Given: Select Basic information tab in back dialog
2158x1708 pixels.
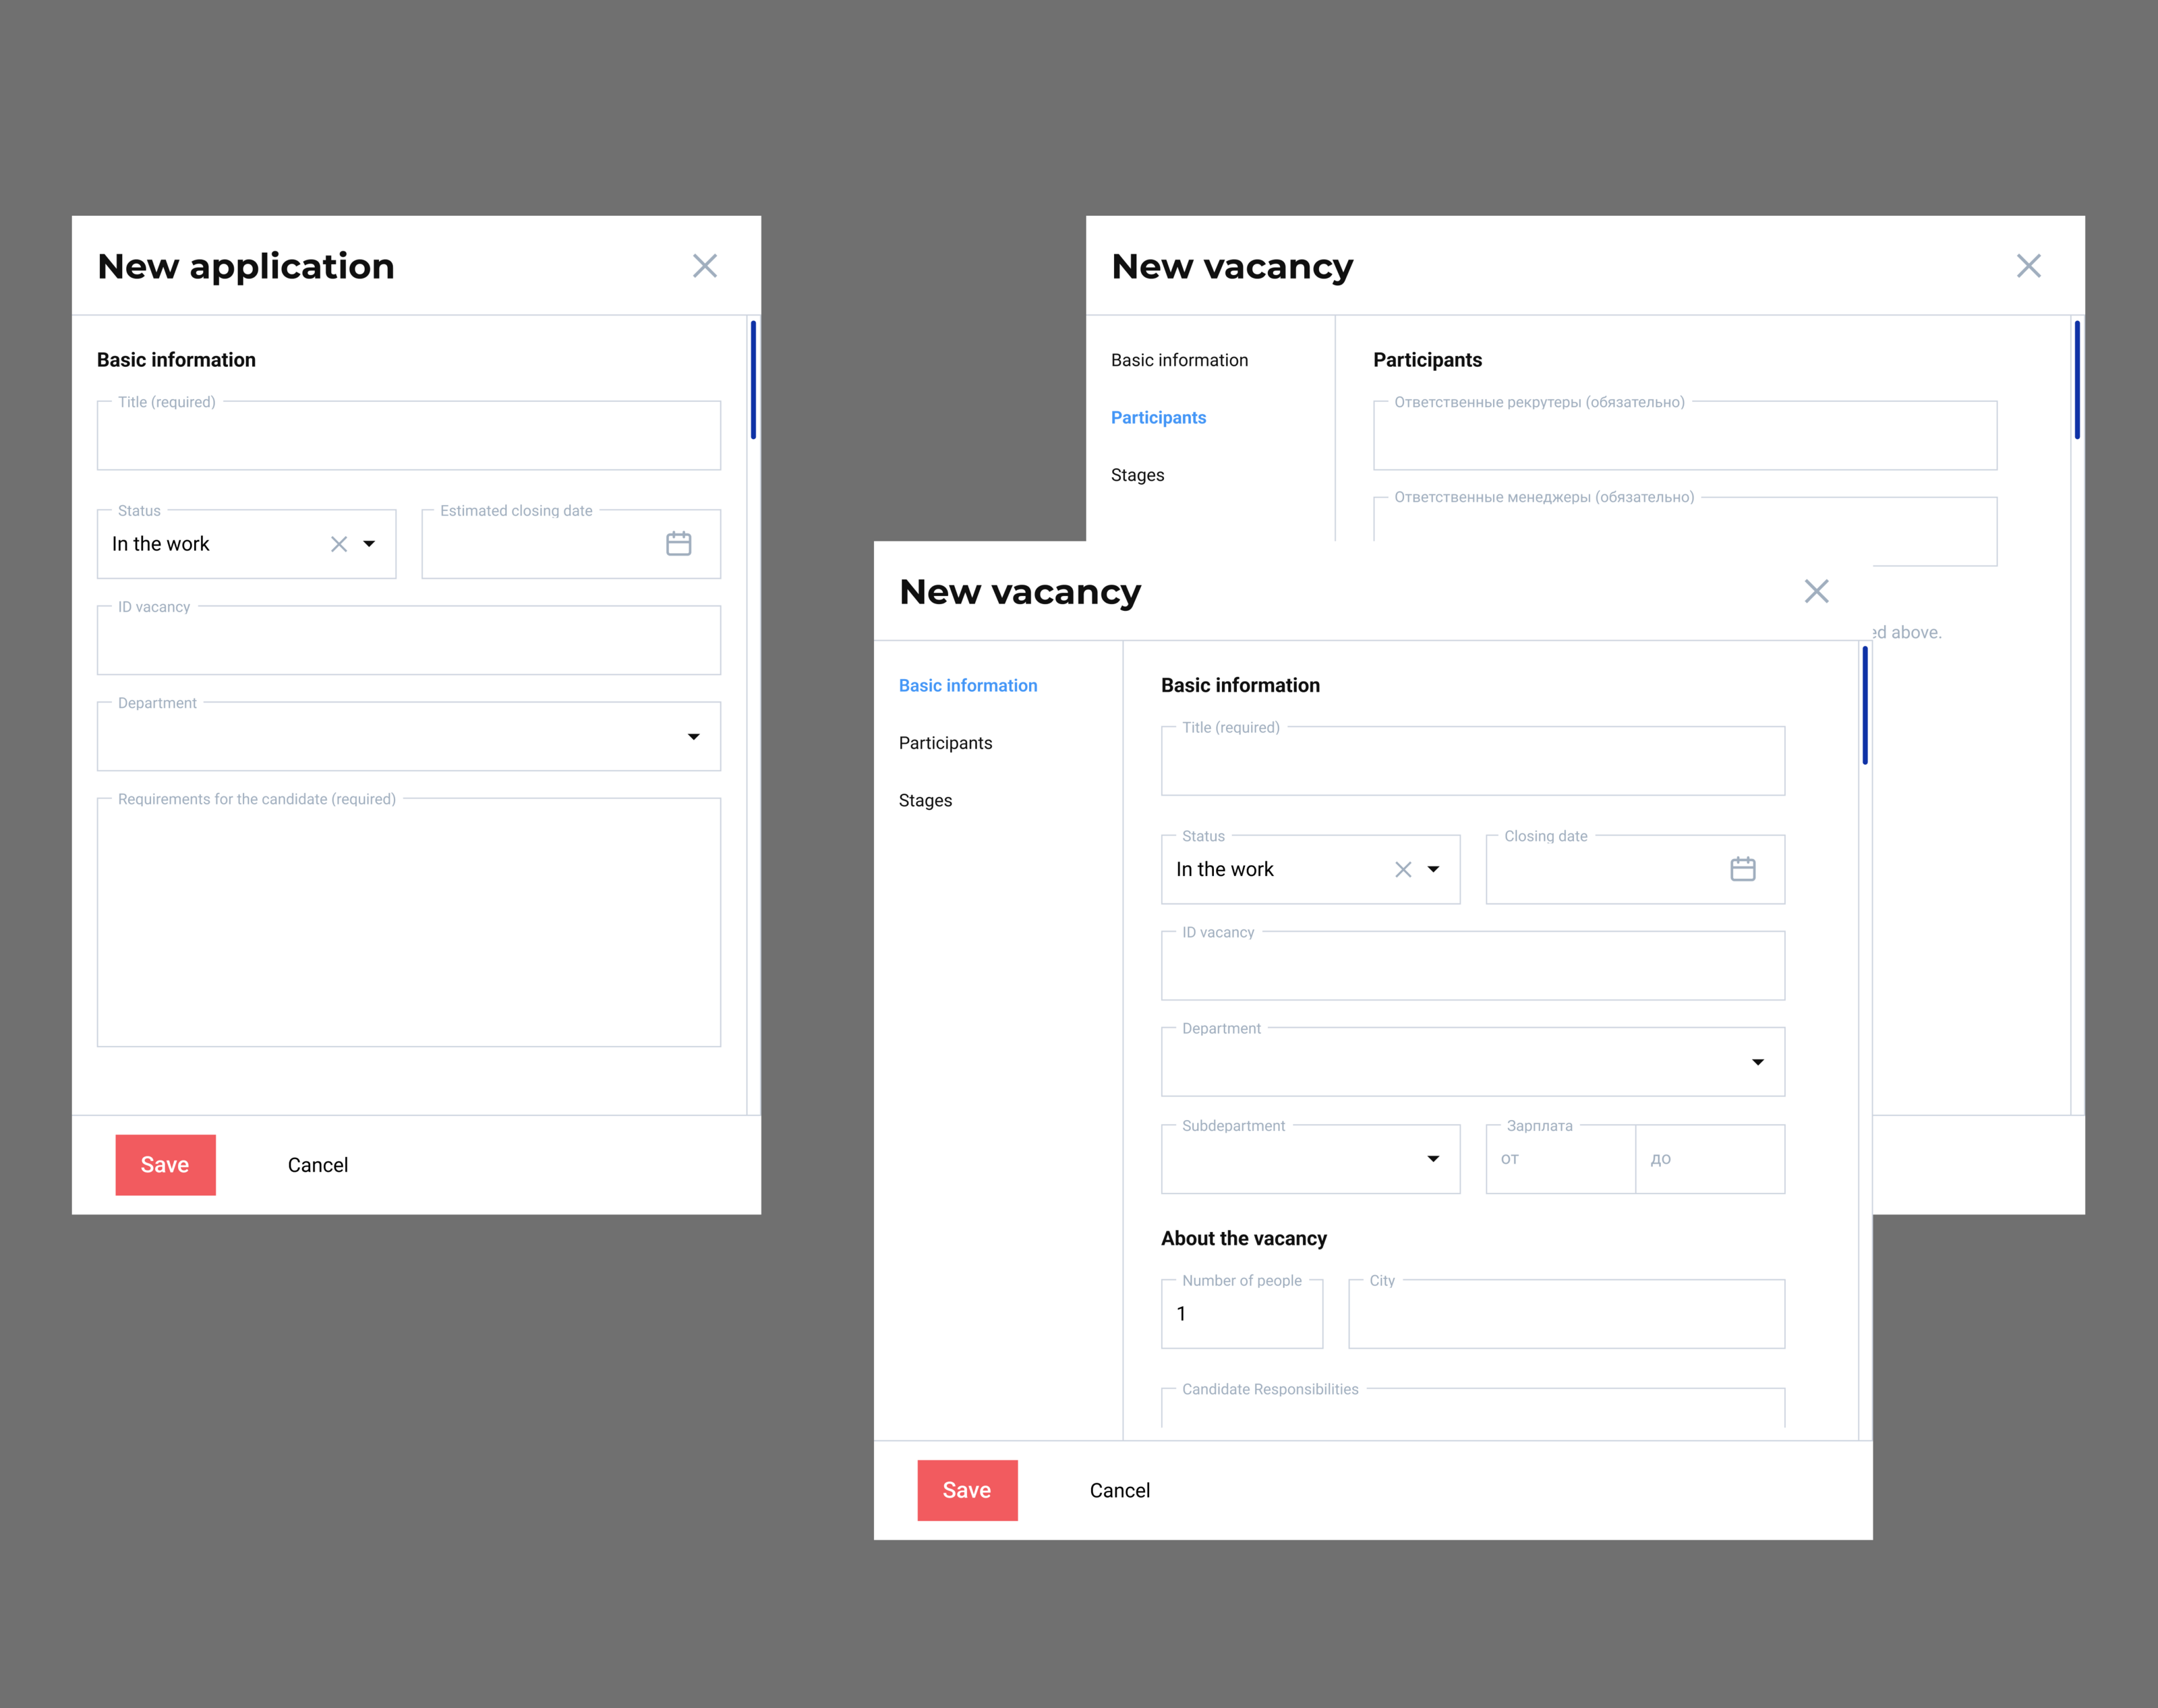Looking at the screenshot, I should 1179,360.
